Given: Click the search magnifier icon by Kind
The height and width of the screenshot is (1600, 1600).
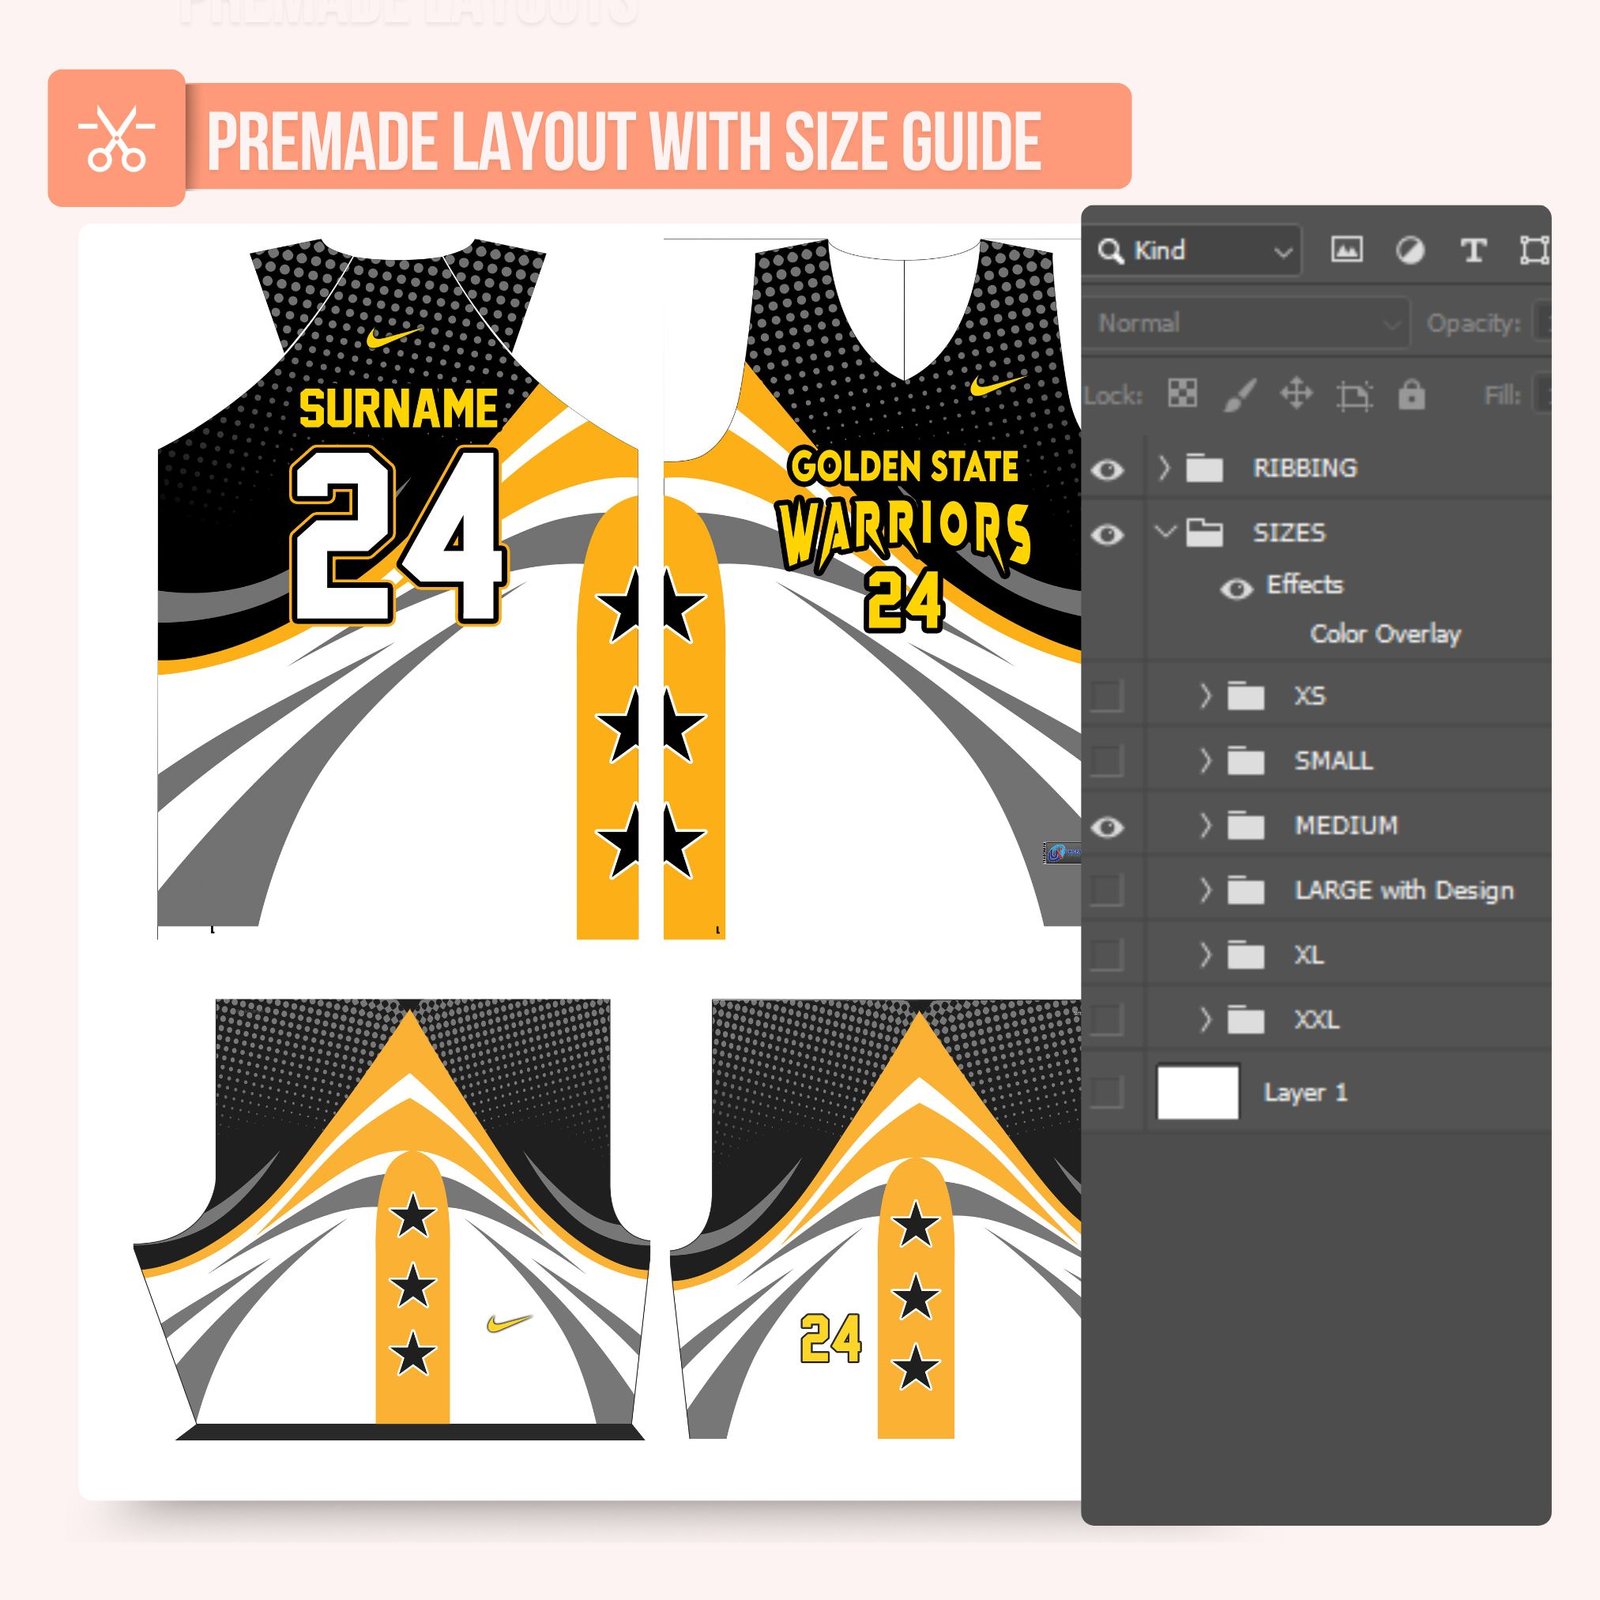Looking at the screenshot, I should click(x=1110, y=250).
